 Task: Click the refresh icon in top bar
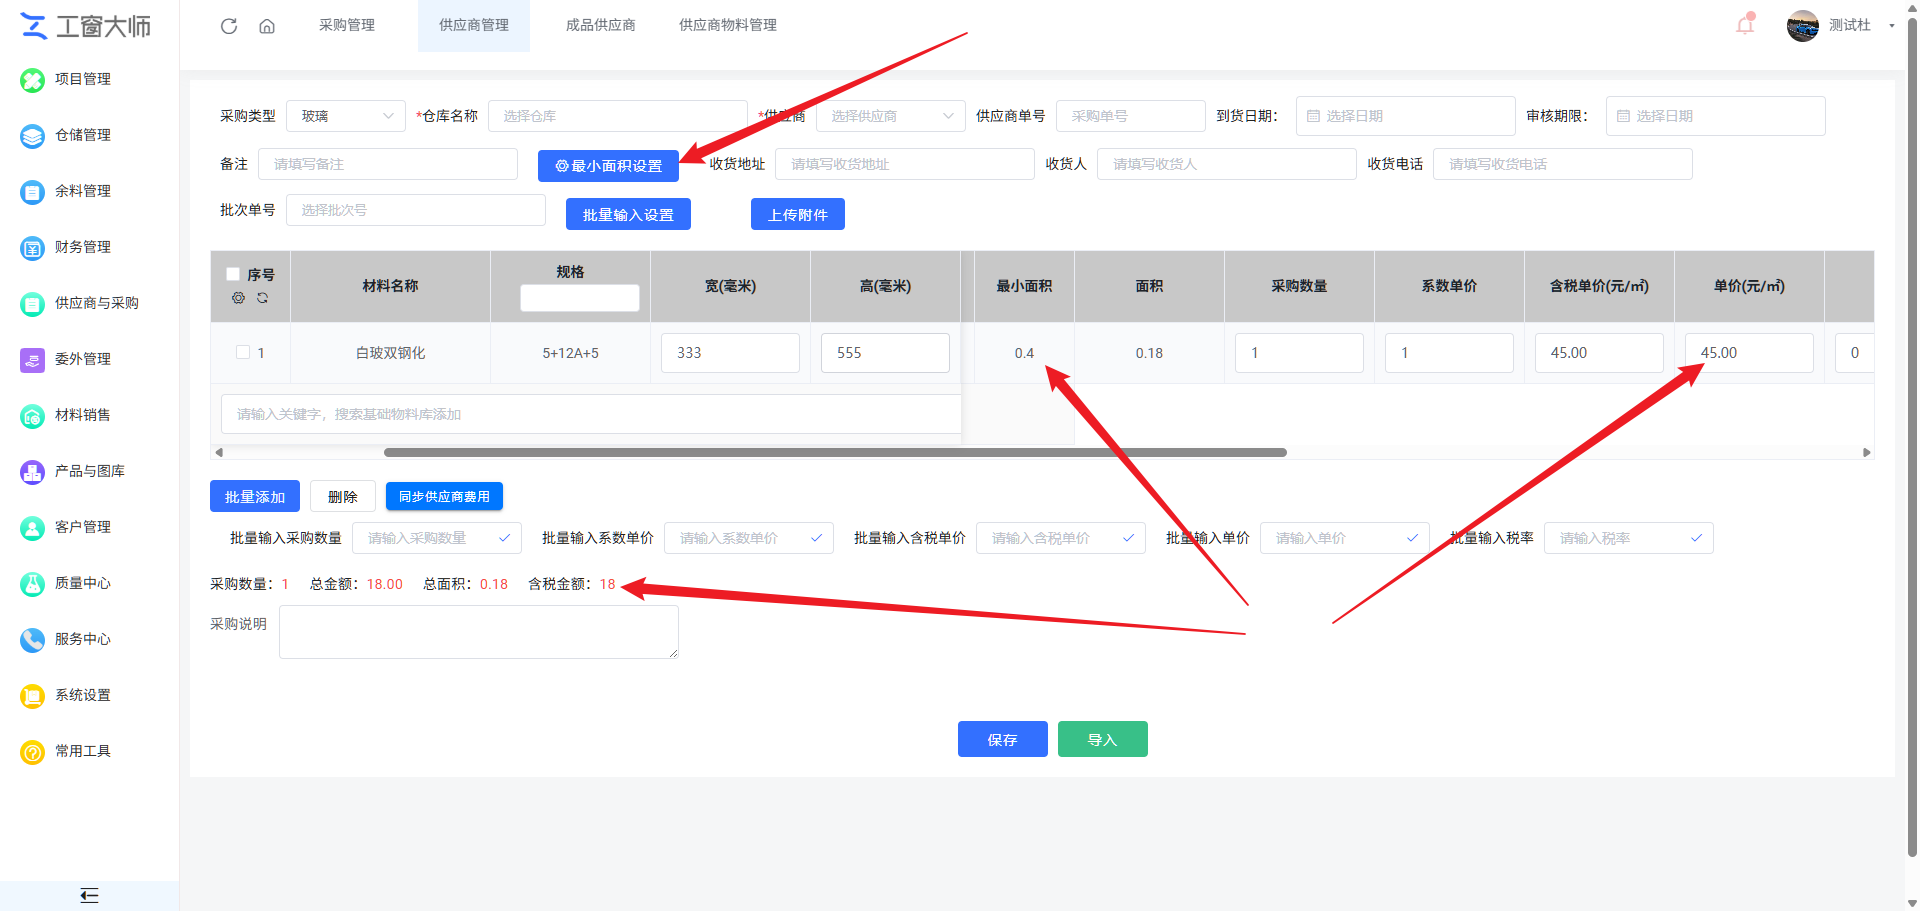229,26
